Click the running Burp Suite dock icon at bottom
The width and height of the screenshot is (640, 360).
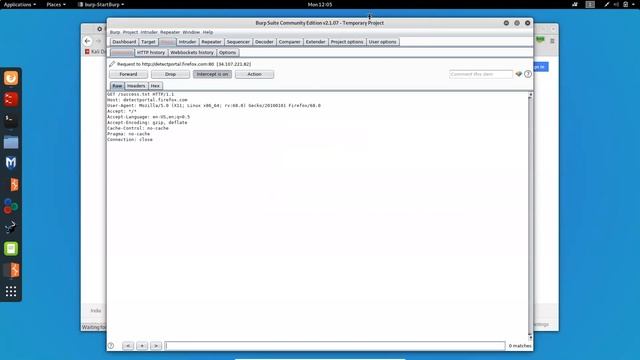[12, 270]
